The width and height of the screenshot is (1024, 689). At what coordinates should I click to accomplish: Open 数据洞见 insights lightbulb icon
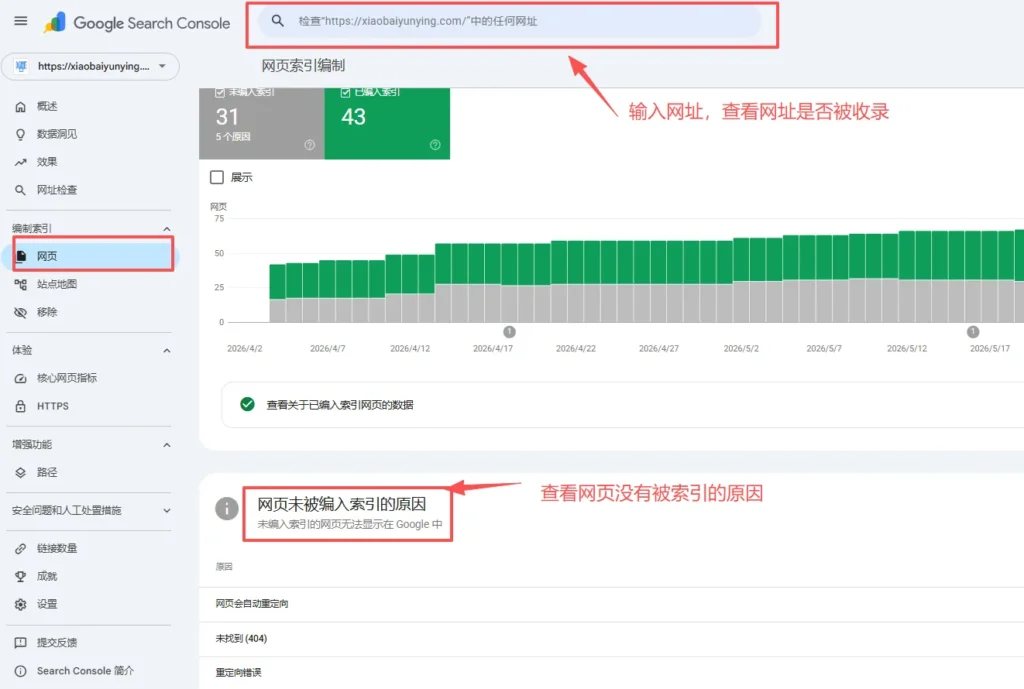(x=20, y=135)
